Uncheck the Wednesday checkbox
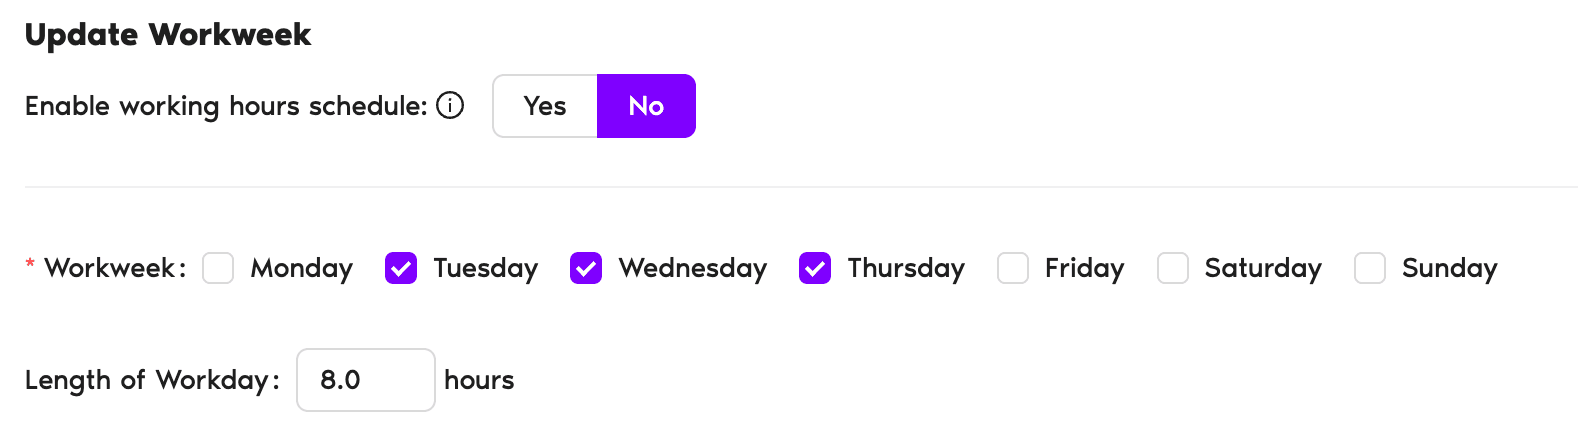This screenshot has width=1578, height=444. 586,268
